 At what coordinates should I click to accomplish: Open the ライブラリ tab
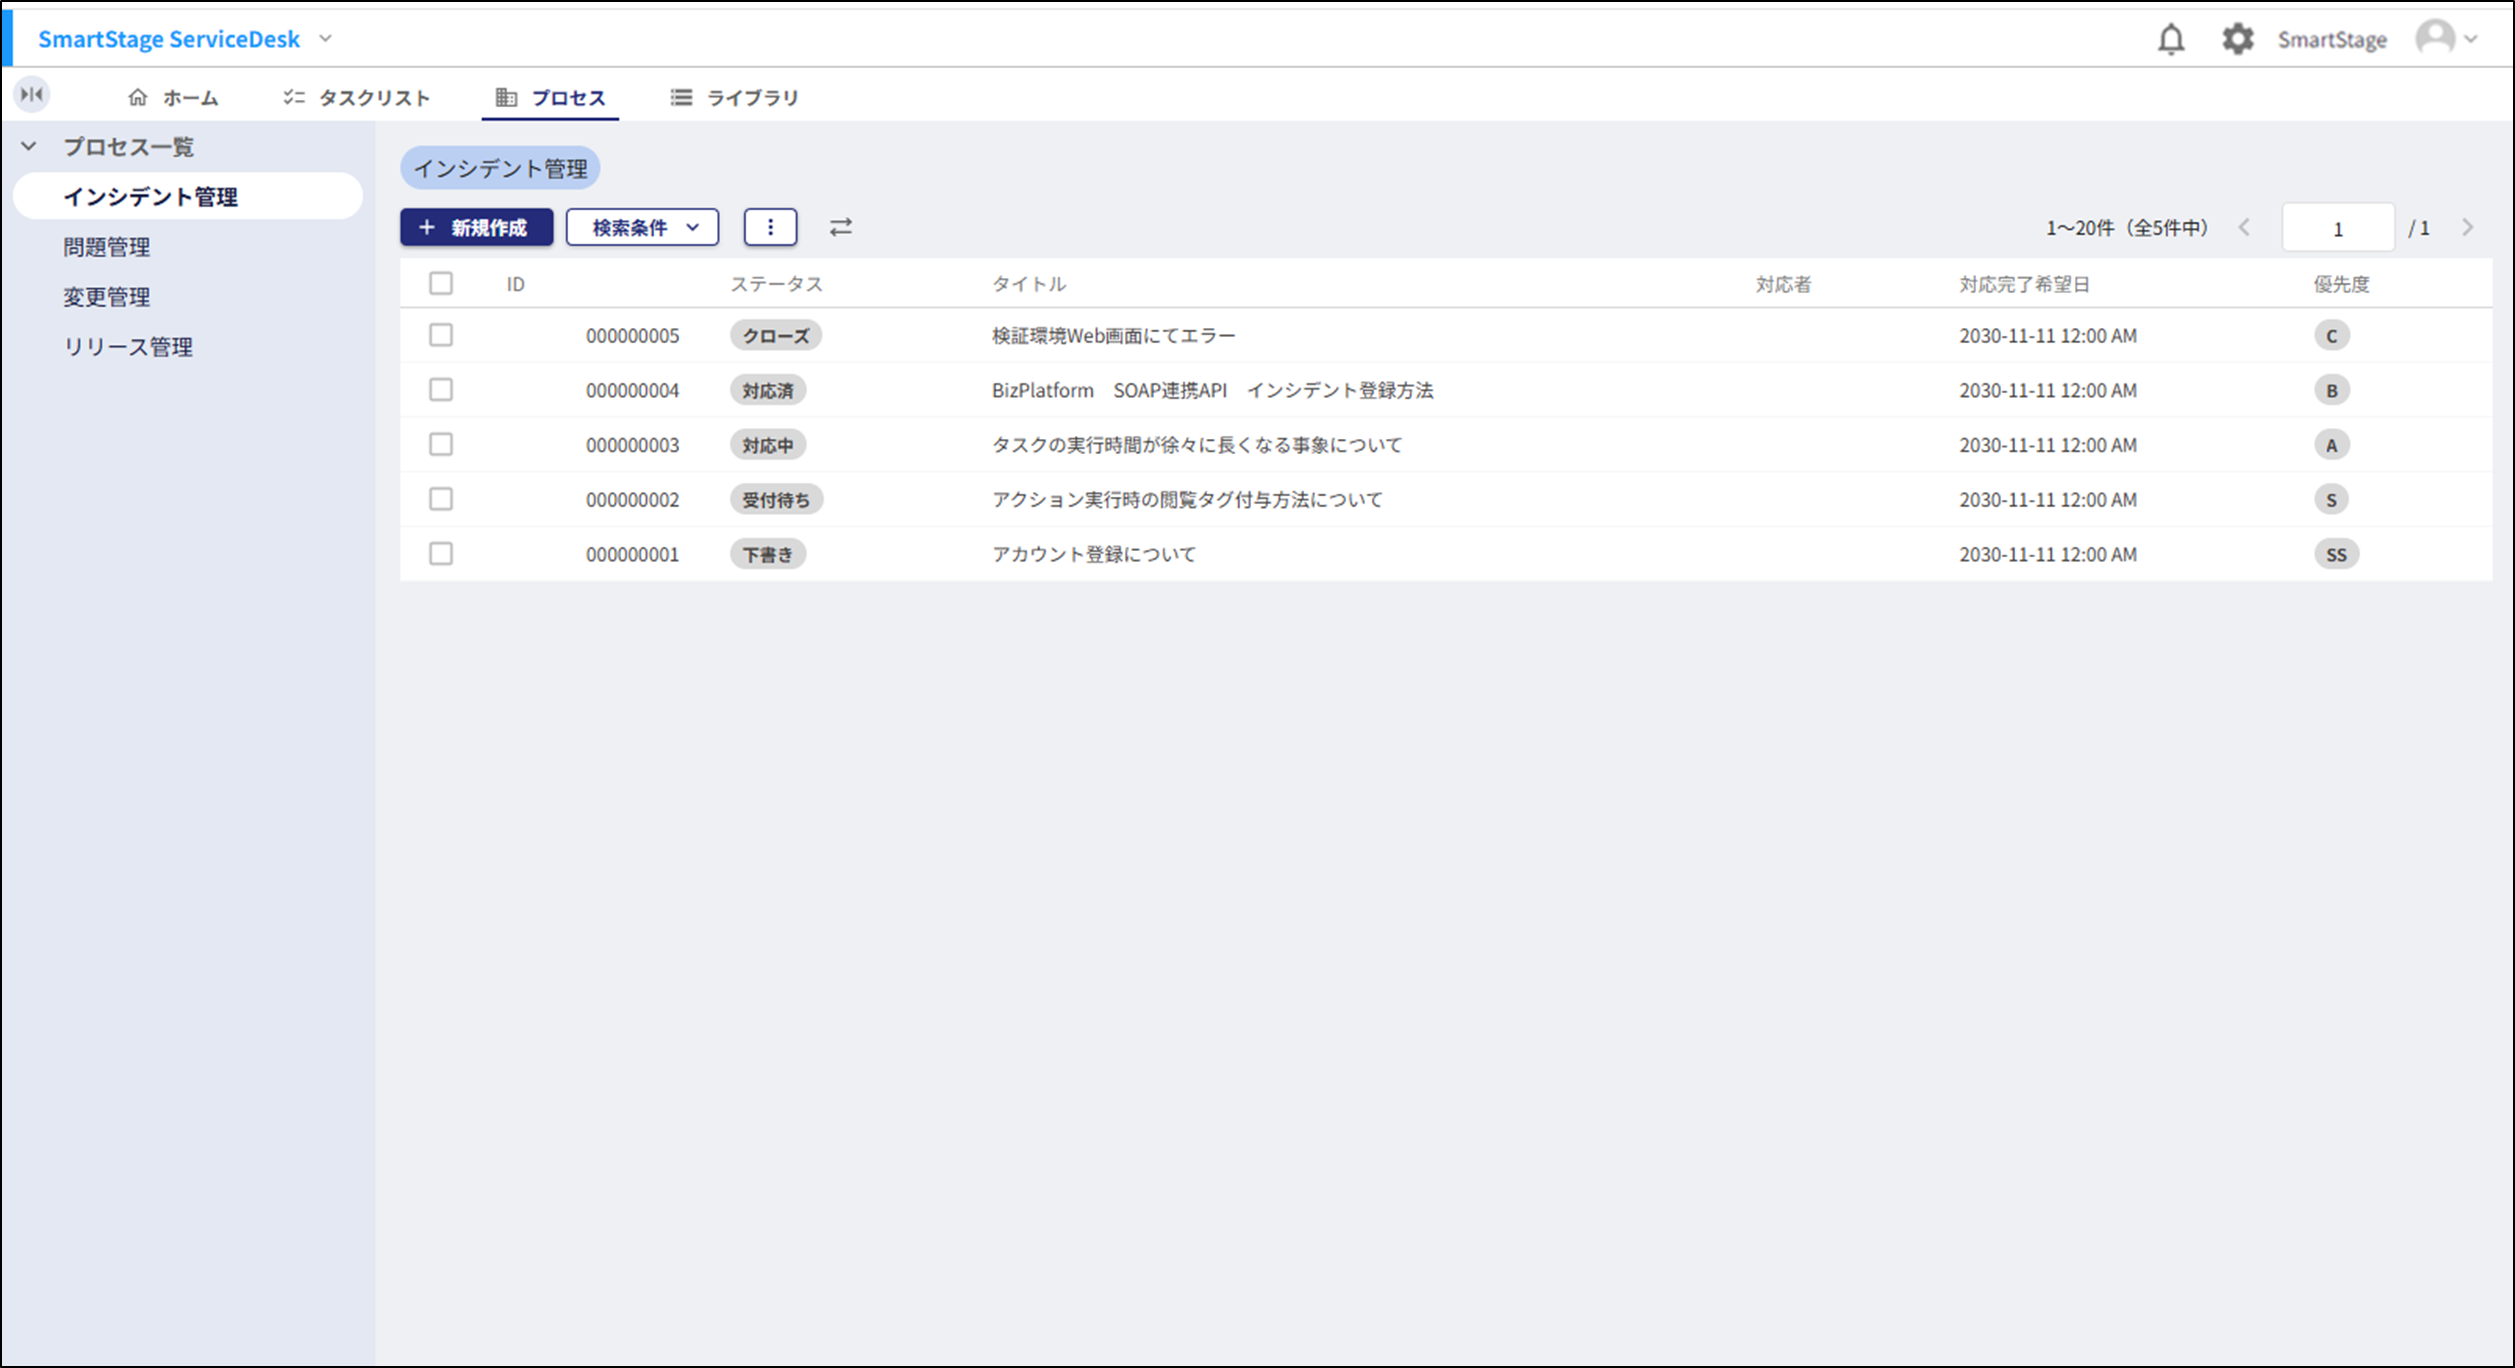pos(735,98)
